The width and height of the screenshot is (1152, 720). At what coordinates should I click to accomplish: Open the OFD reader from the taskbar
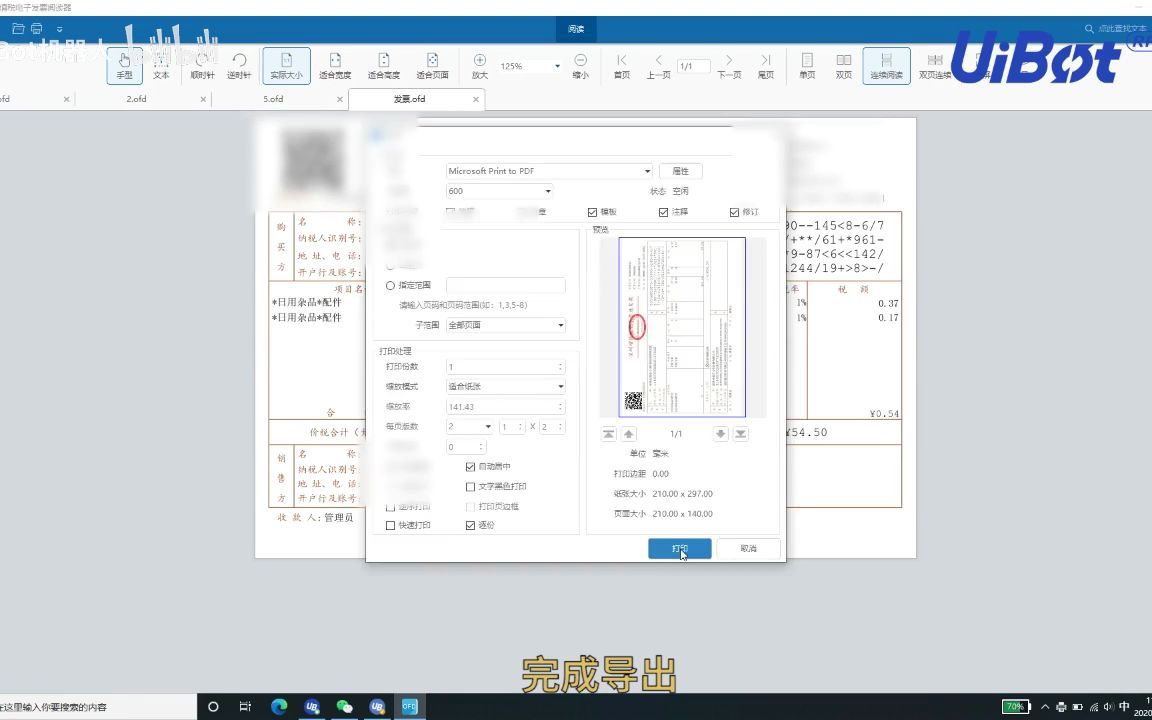pyautogui.click(x=409, y=706)
